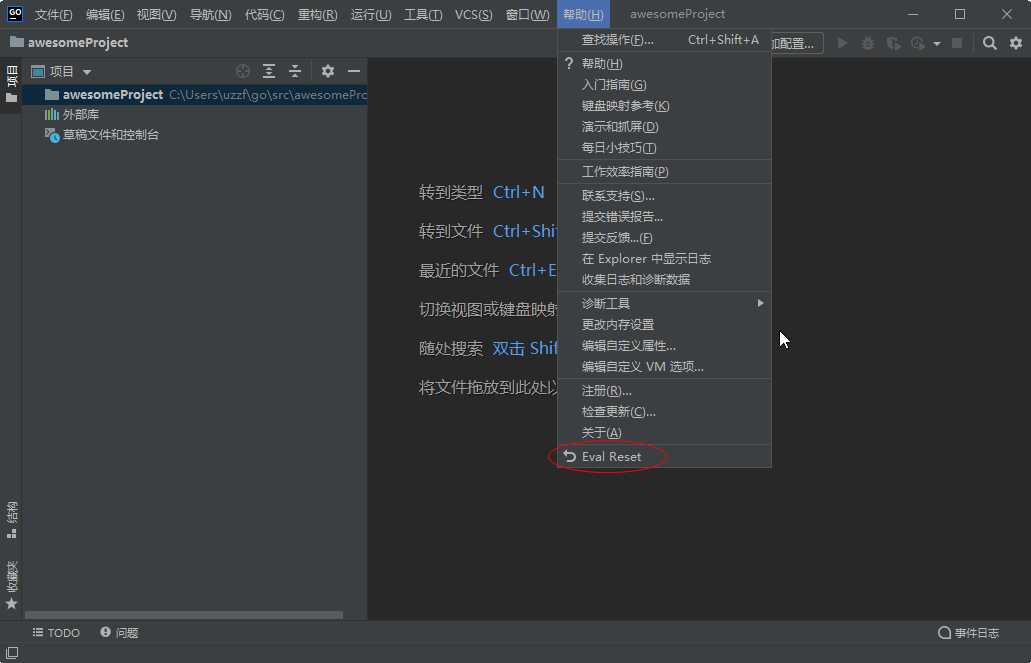Open the TODO tool window button
Viewport: 1031px width, 663px height.
coord(56,633)
